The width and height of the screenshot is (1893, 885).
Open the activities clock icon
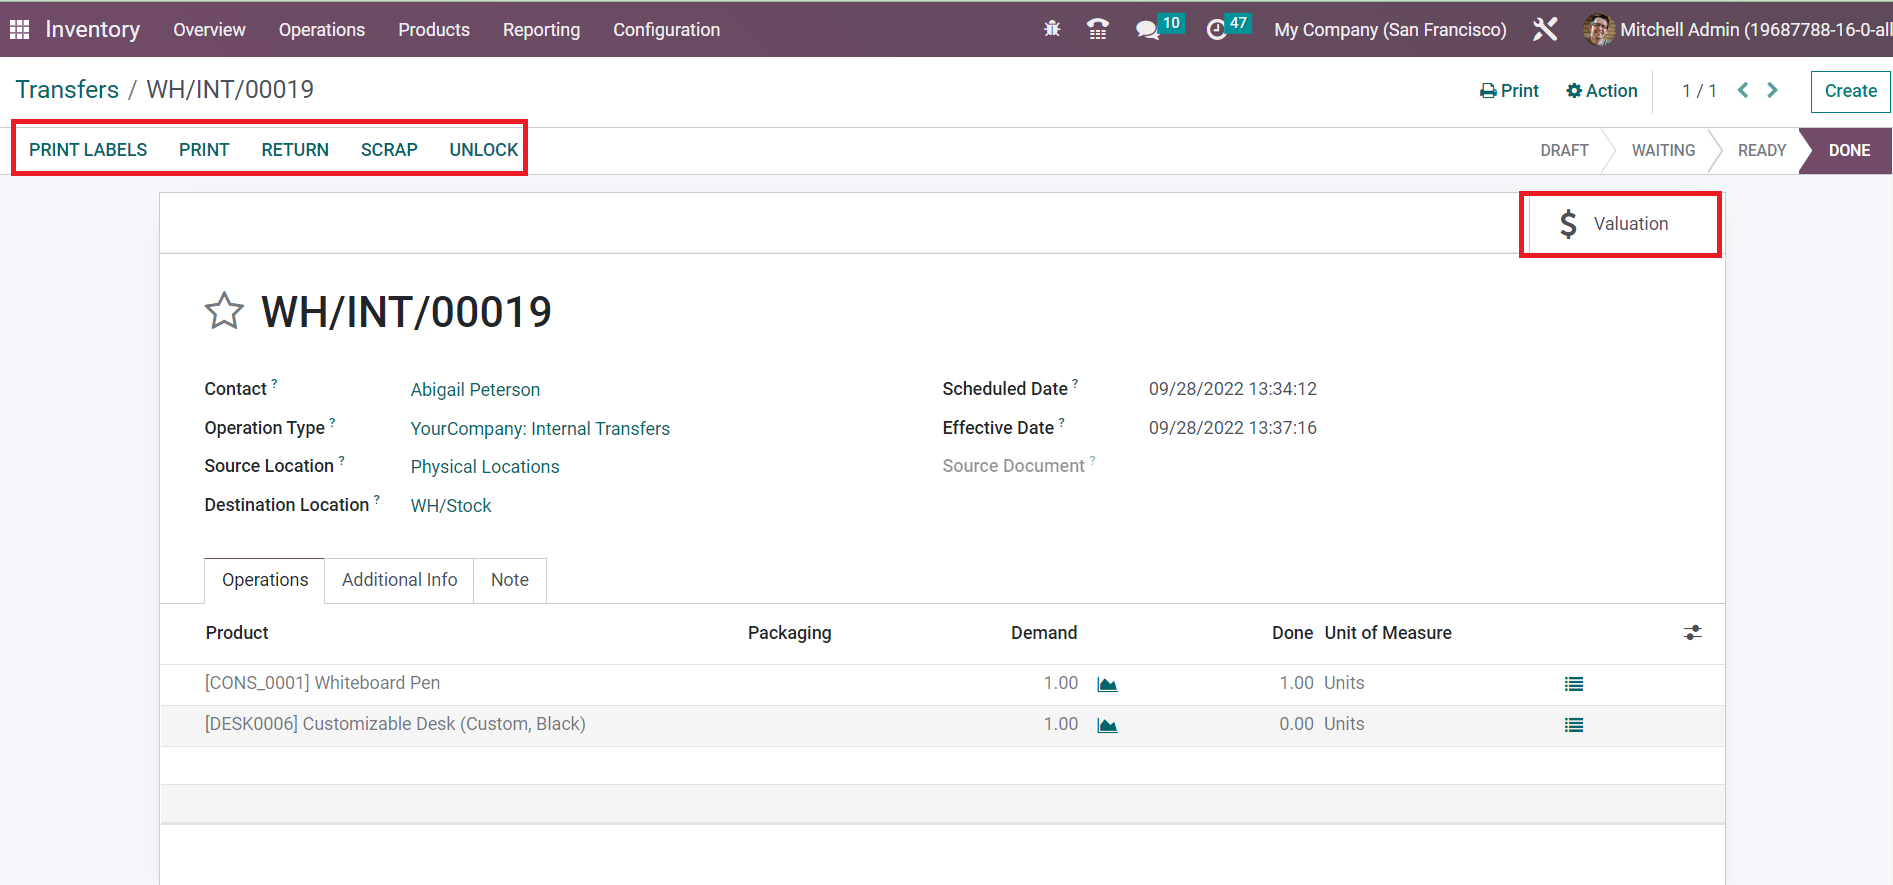coord(1216,30)
